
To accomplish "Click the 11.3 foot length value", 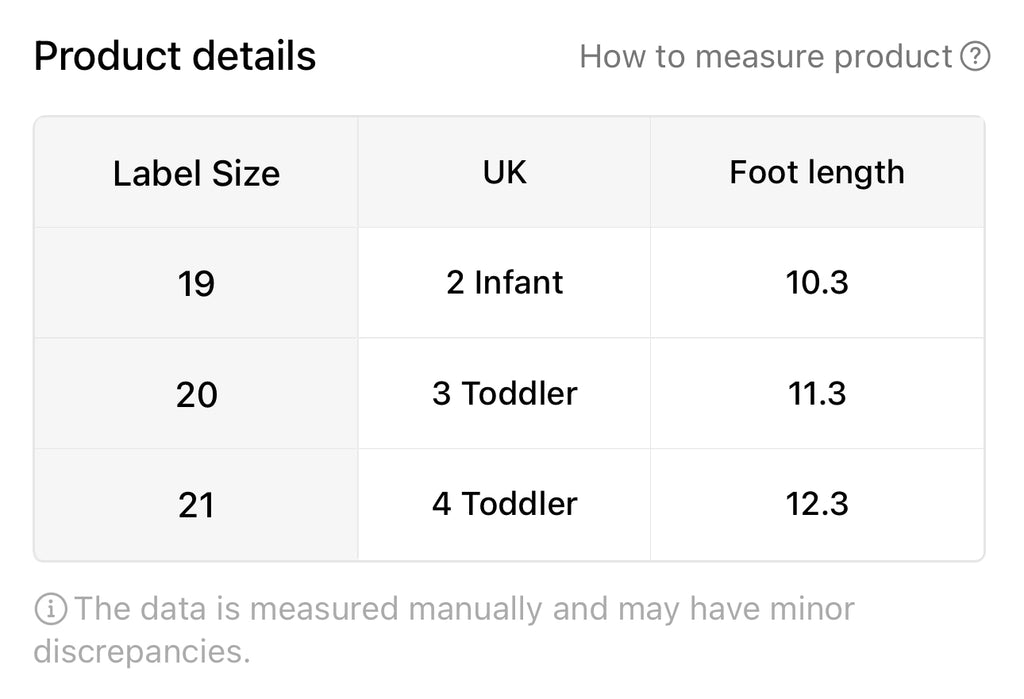I will click(x=817, y=394).
